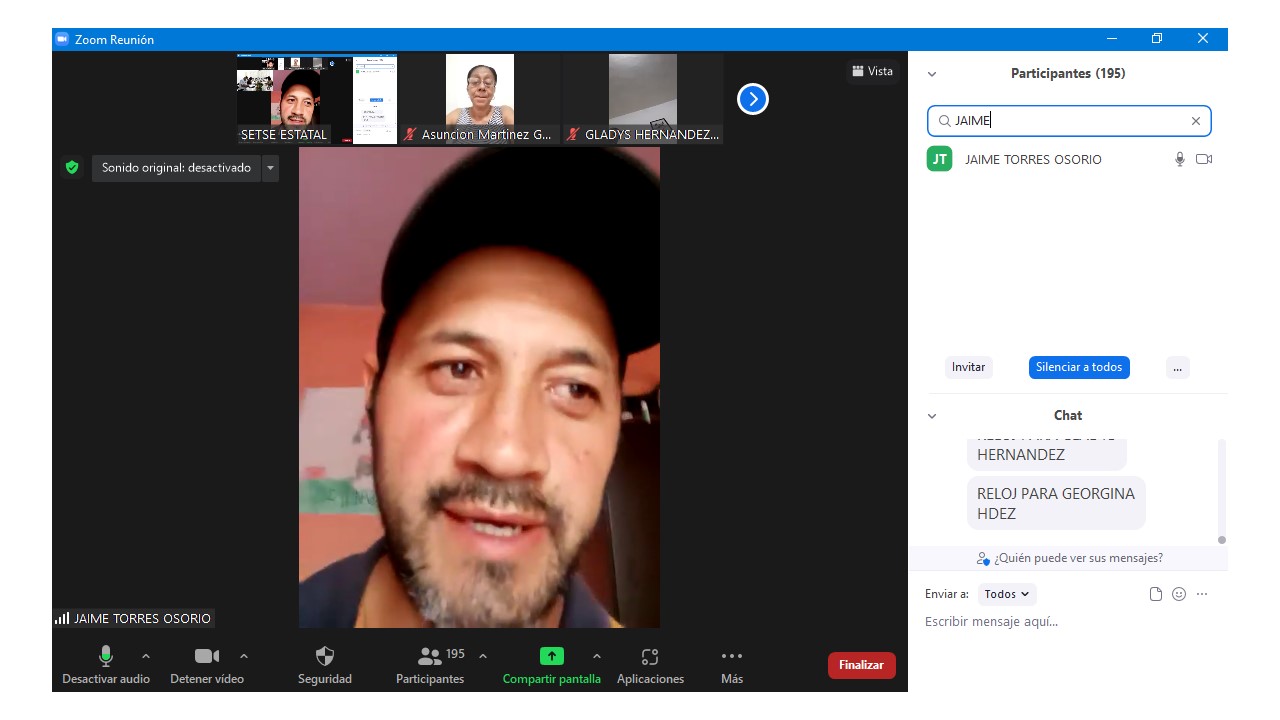Click ¿Quién puede ver sus mensajes? link
The height and width of the screenshot is (720, 1280).
pyautogui.click(x=1078, y=558)
